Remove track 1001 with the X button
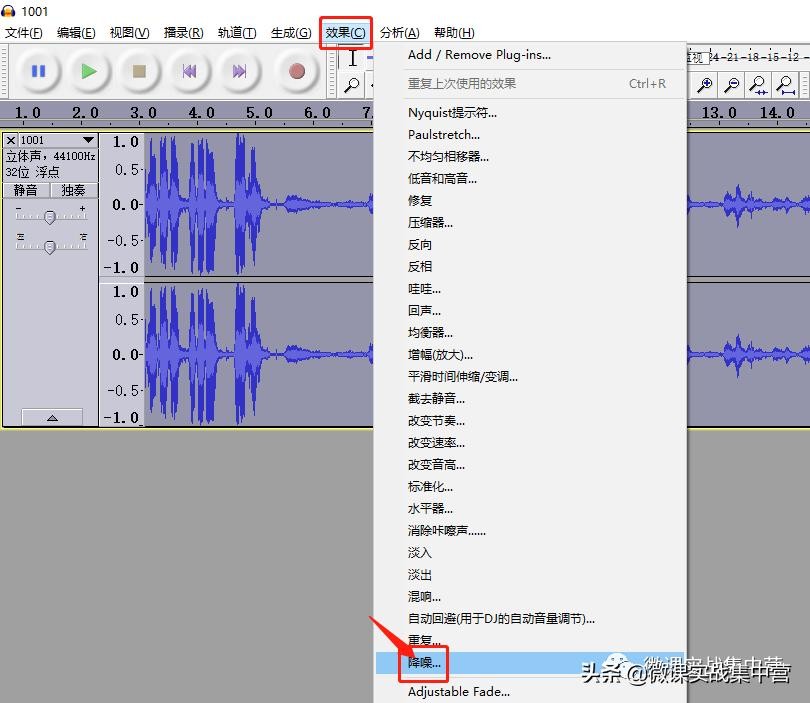810x703 pixels. pyautogui.click(x=11, y=140)
